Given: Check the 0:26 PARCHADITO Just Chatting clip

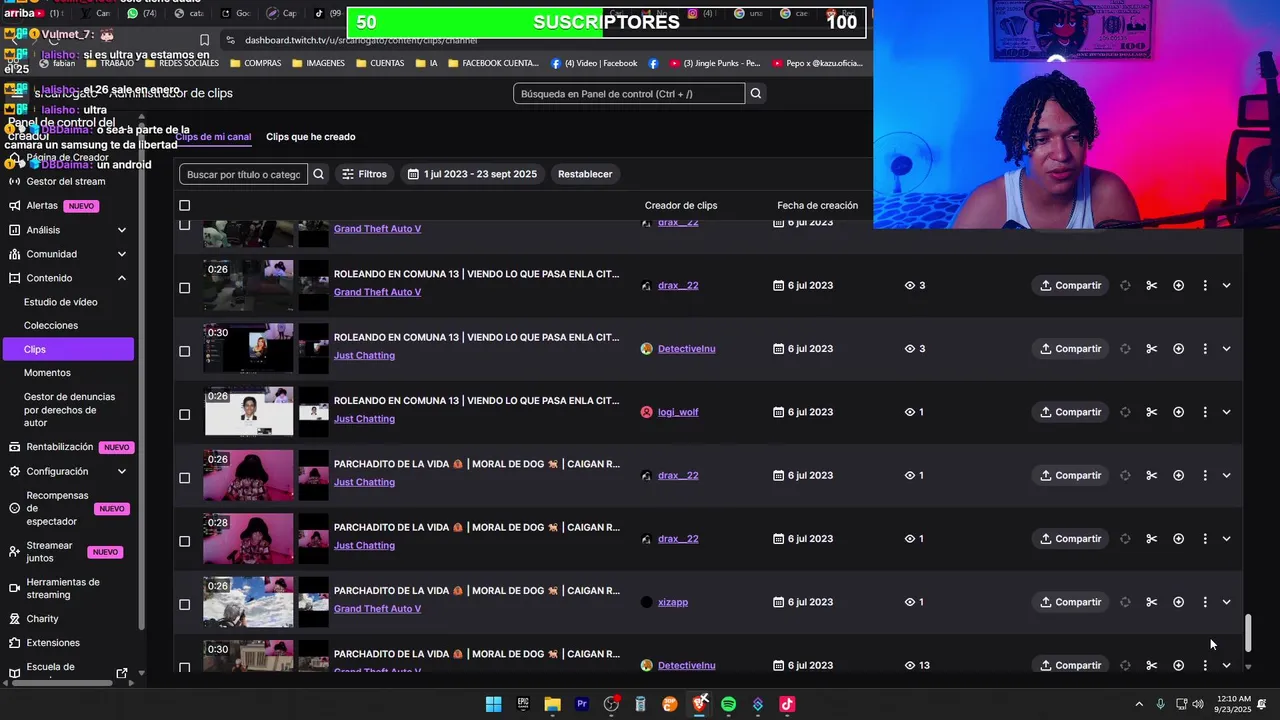Looking at the screenshot, I should 184,478.
